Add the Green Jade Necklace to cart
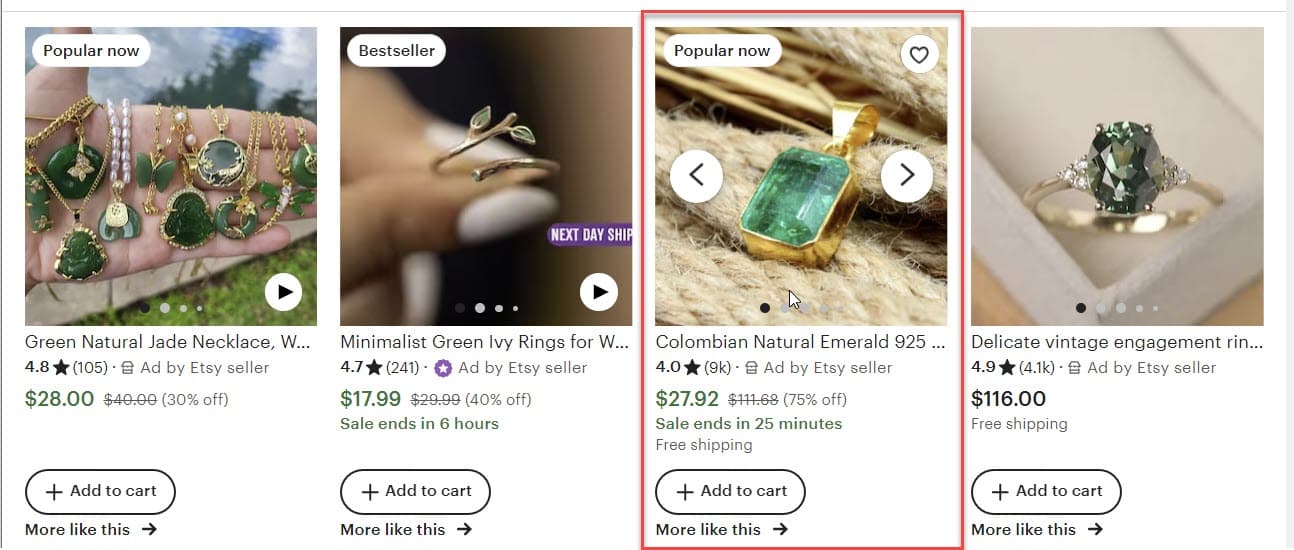The width and height of the screenshot is (1294, 550). 100,491
